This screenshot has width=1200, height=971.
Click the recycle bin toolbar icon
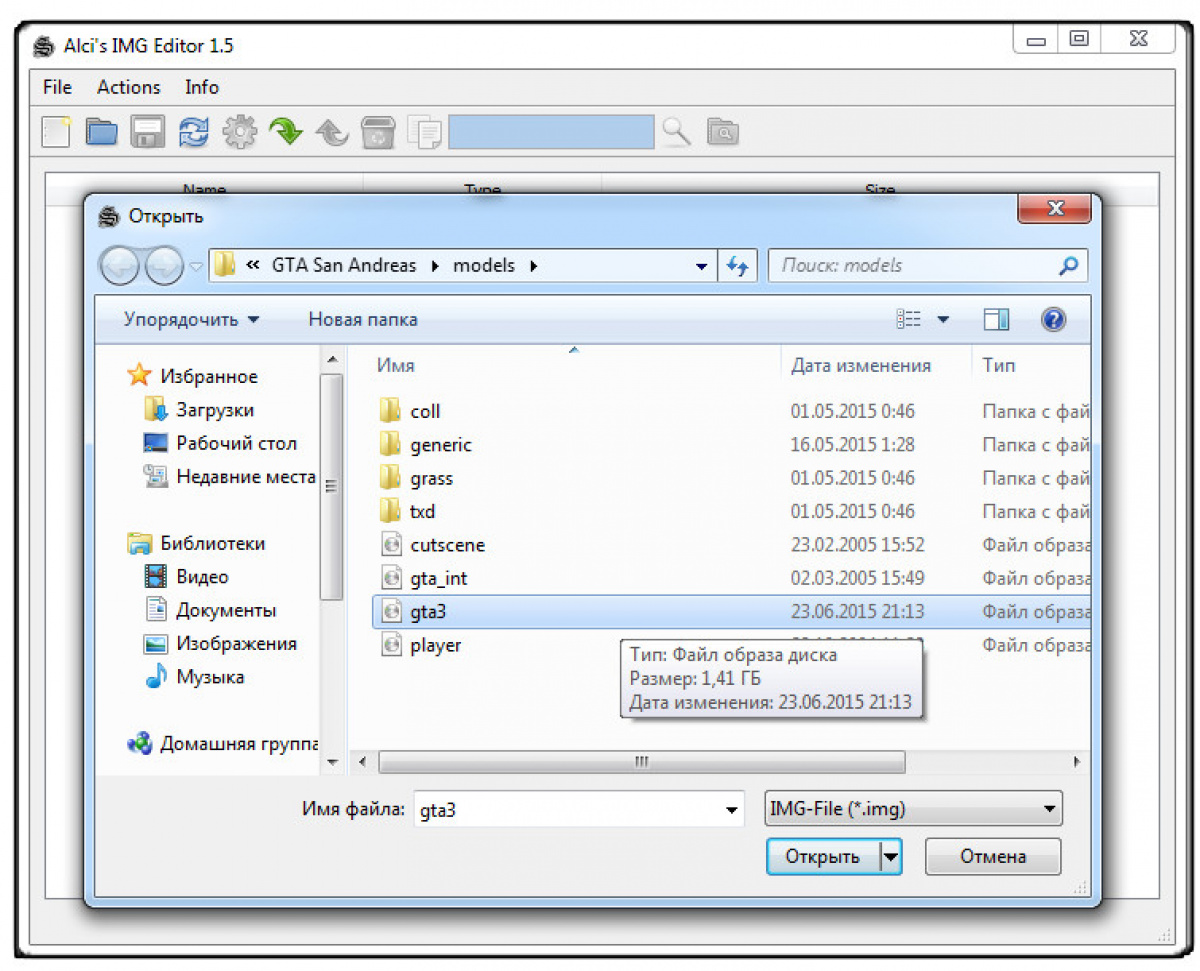(x=378, y=132)
